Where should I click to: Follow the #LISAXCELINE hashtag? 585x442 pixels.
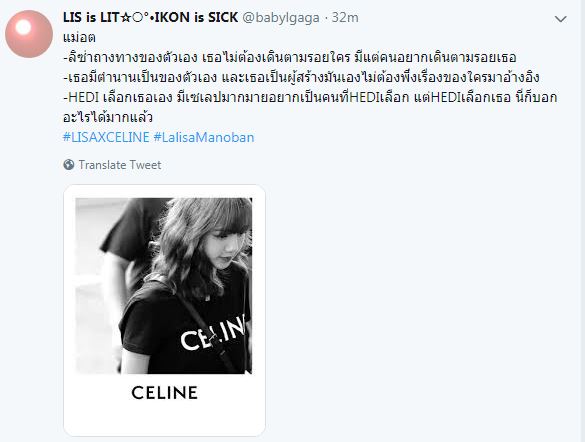click(106, 137)
